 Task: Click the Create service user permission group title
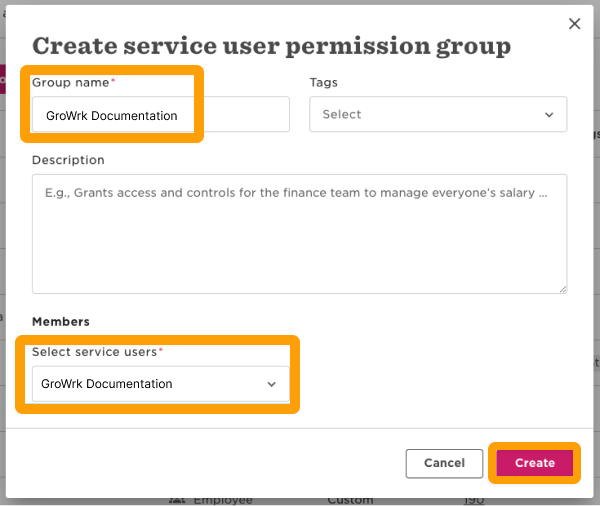coord(271,46)
